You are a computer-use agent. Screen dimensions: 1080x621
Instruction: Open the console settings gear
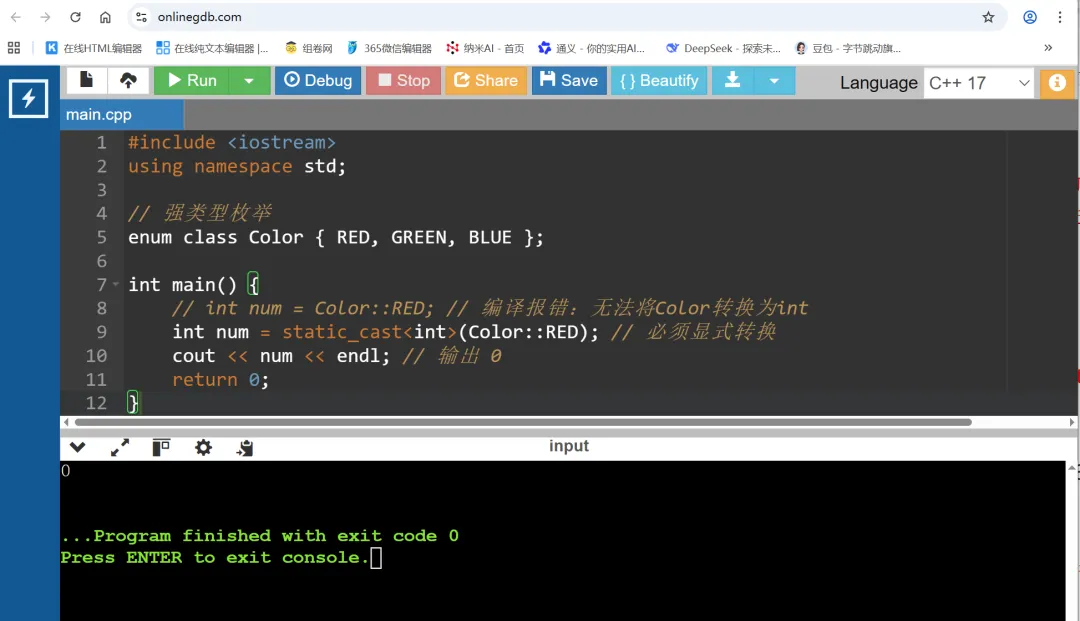(203, 447)
